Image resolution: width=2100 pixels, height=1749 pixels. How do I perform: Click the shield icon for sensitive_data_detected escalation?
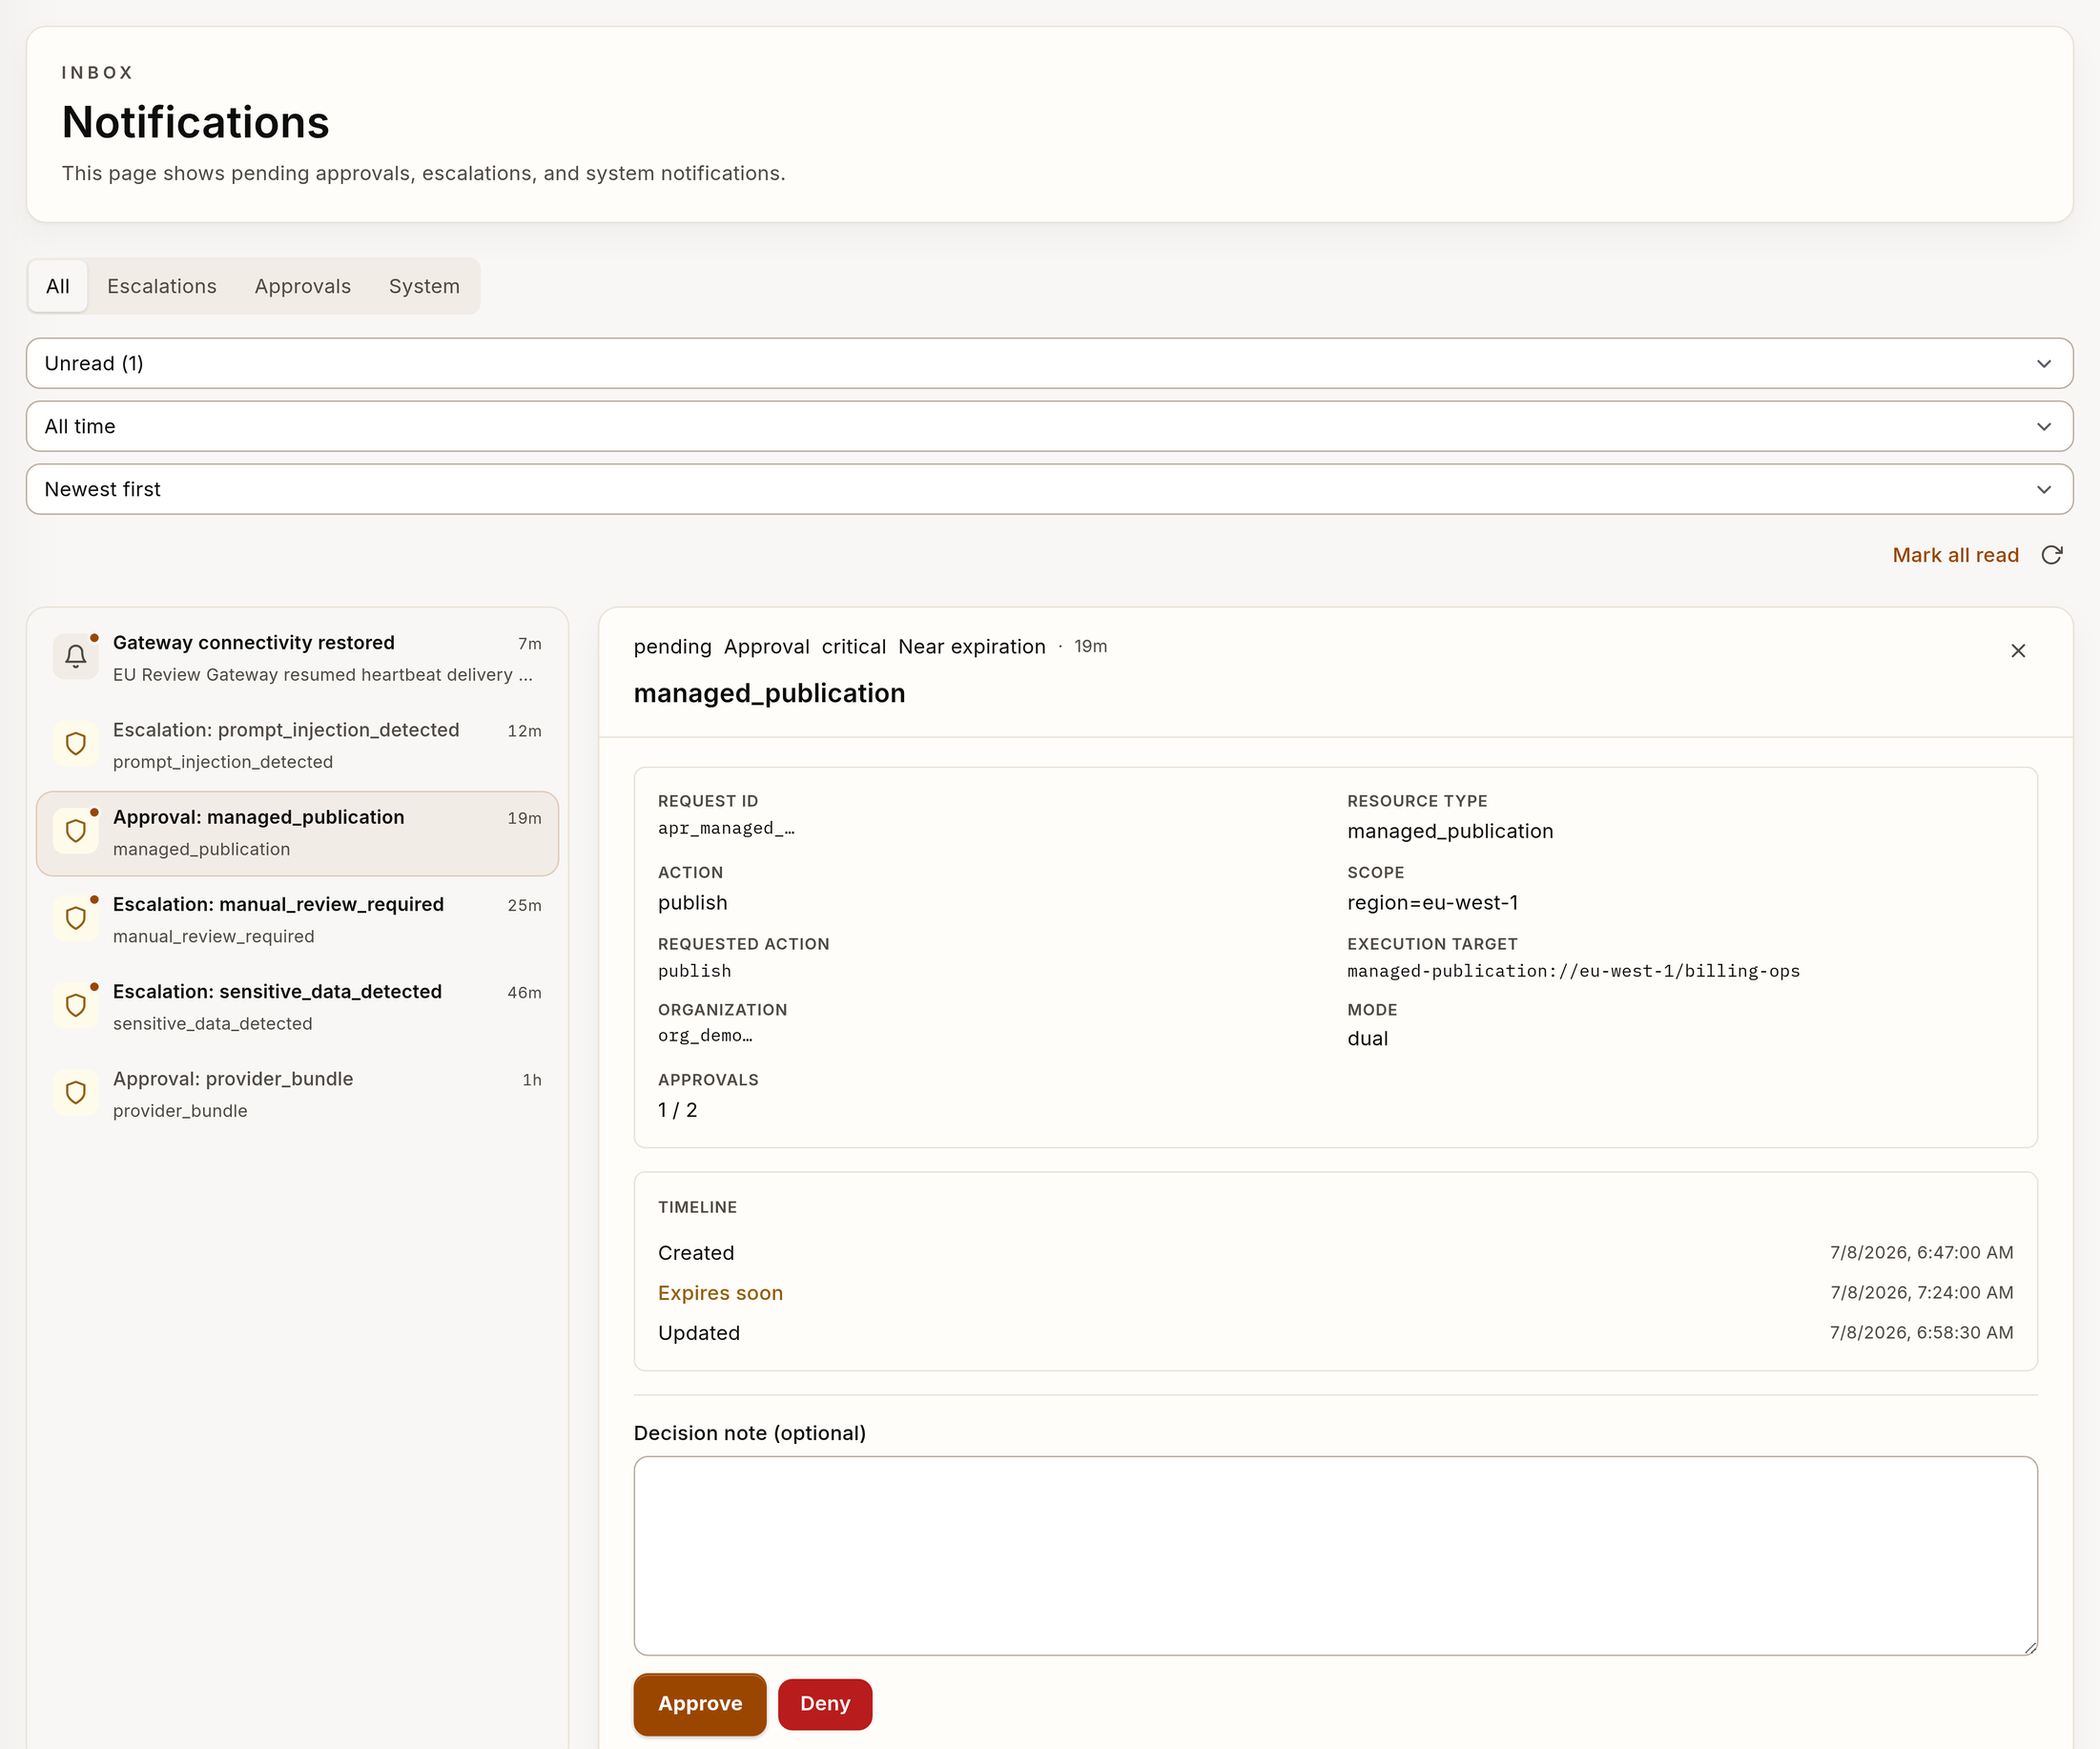click(x=75, y=1005)
